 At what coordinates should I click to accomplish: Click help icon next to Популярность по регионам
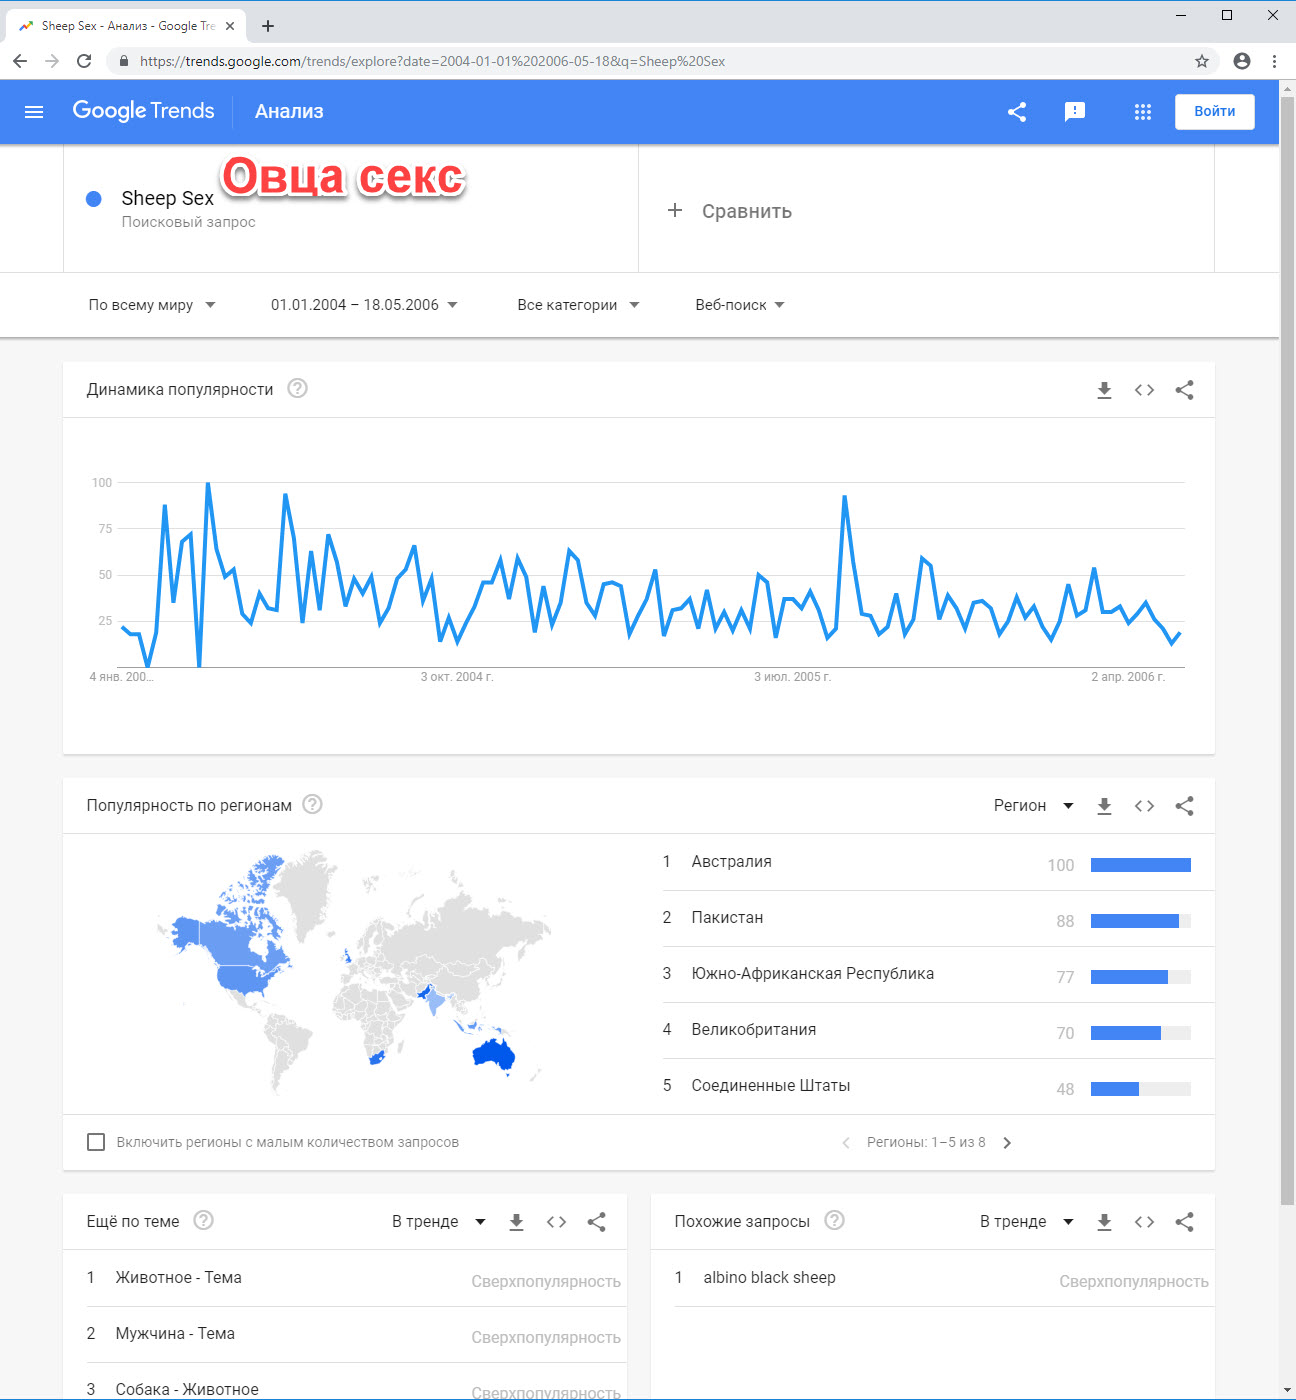click(312, 804)
